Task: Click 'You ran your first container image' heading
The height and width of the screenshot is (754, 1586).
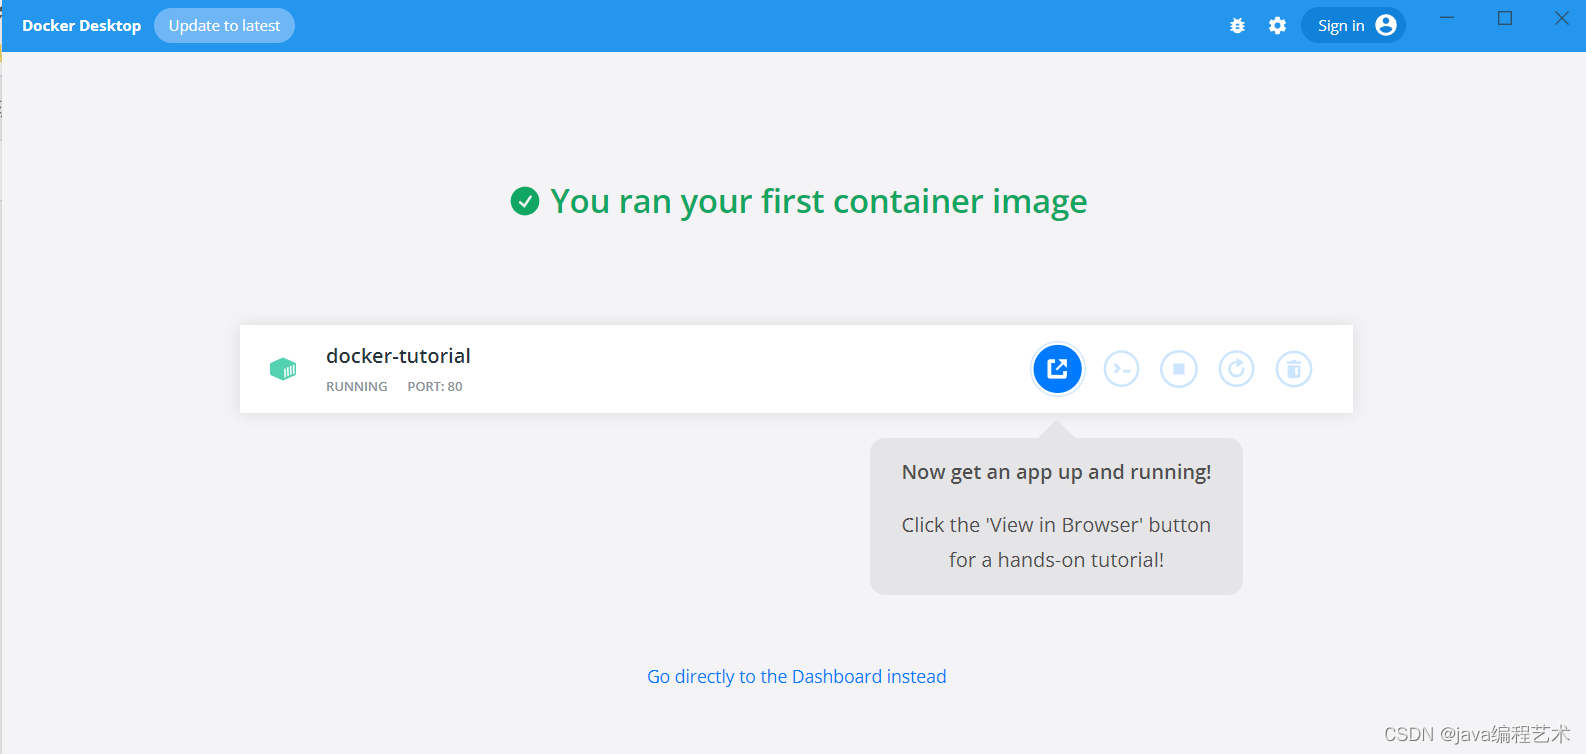Action: pyautogui.click(x=818, y=202)
